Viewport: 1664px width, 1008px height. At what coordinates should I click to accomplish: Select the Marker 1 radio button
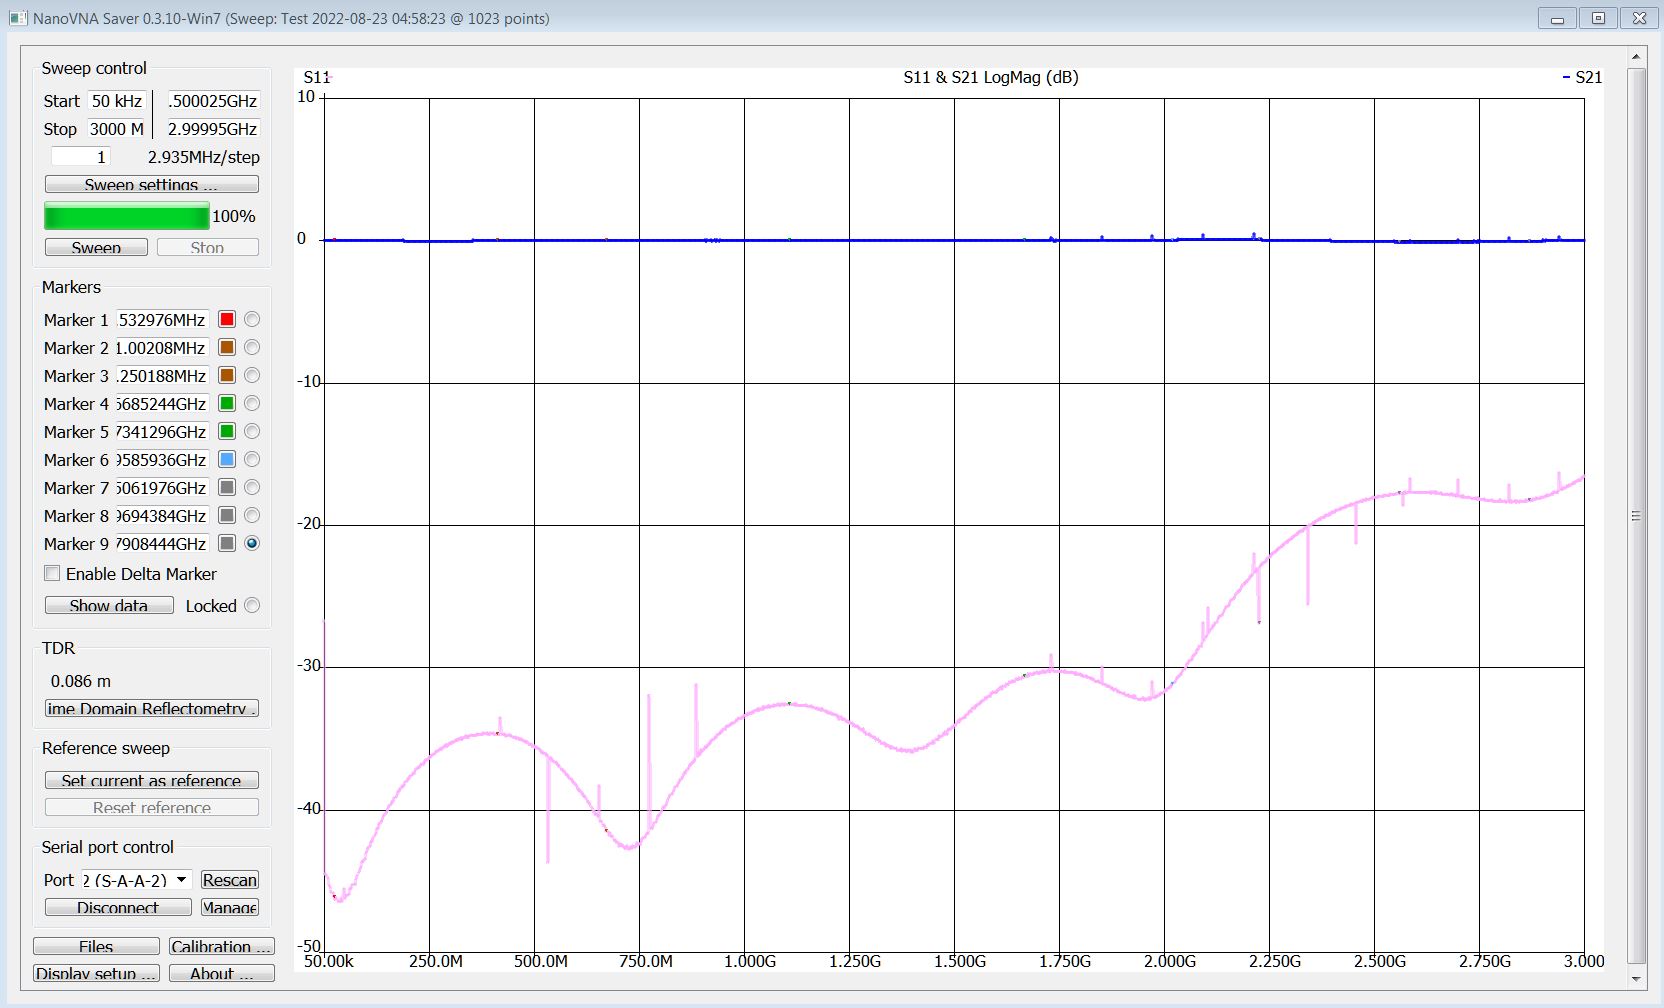pos(252,320)
